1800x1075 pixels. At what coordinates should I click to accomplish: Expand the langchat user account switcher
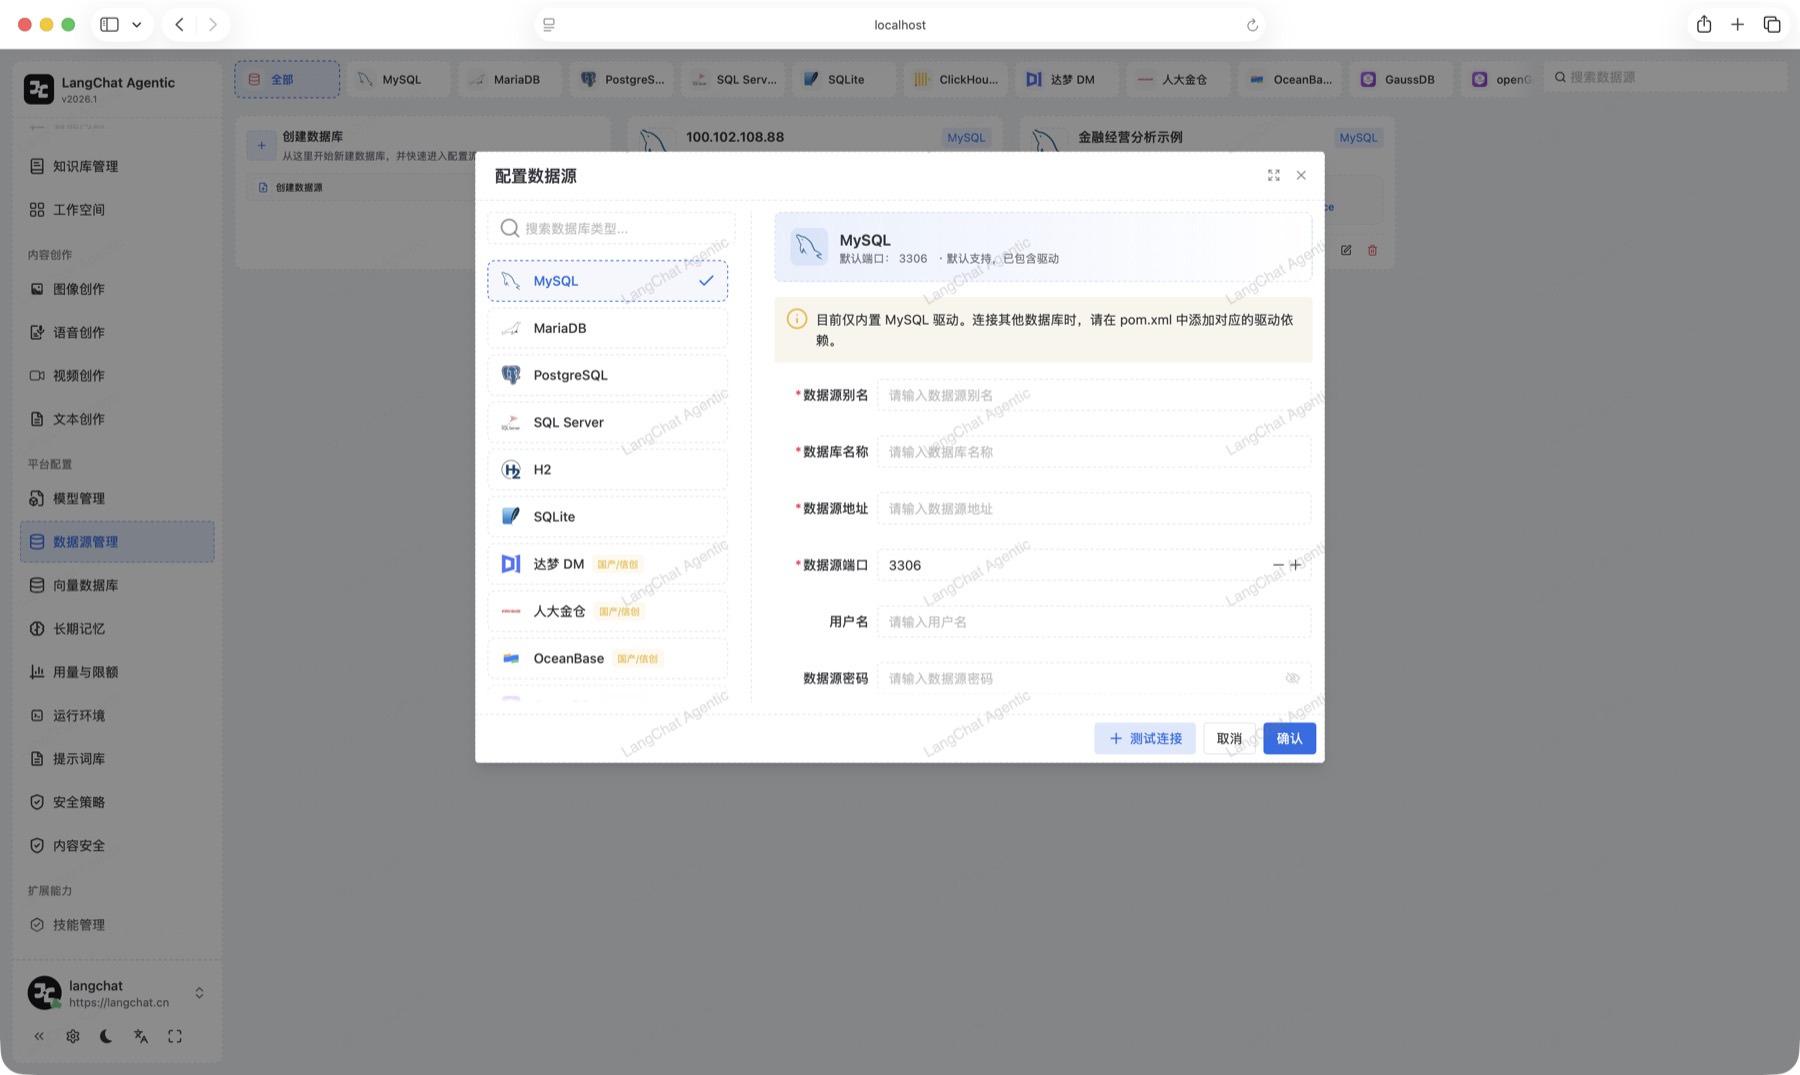199,993
